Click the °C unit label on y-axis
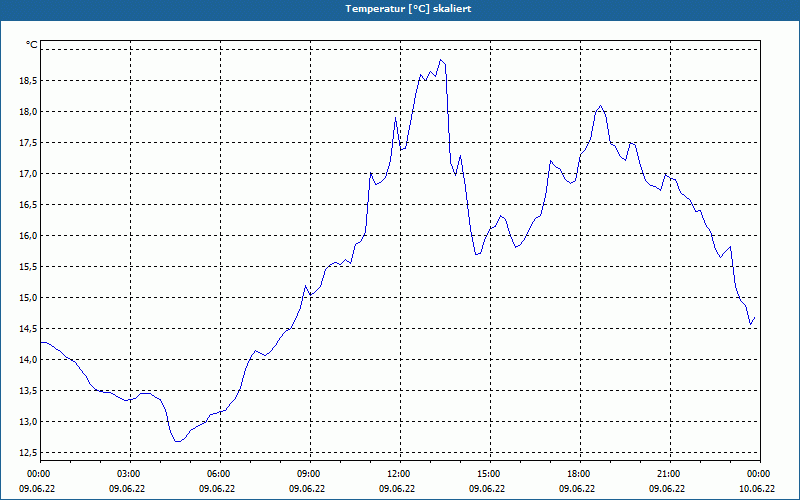The image size is (800, 500). click(x=32, y=45)
